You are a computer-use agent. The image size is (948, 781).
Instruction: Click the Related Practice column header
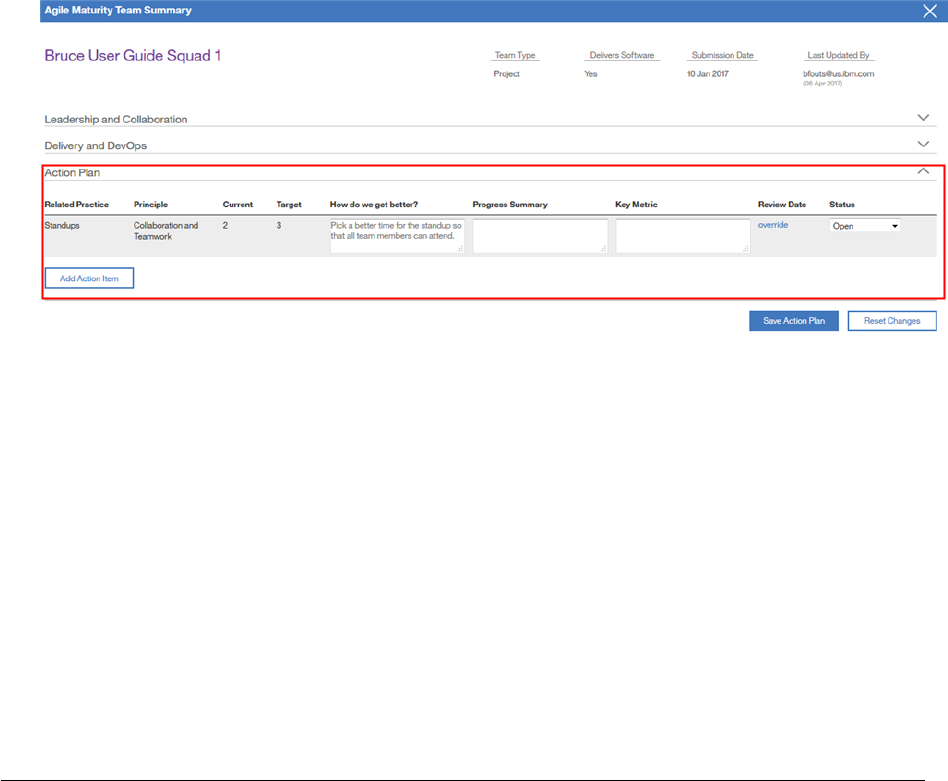tap(76, 204)
